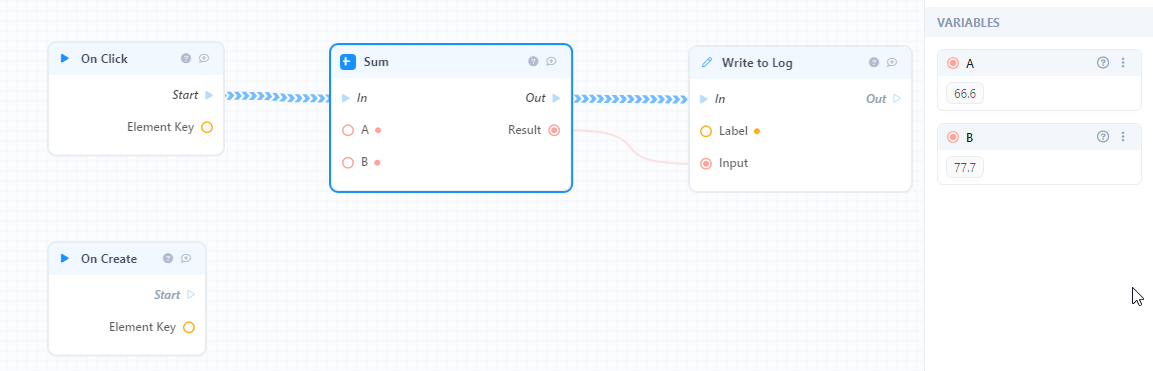This screenshot has width=1153, height=371.
Task: Click the Out arrow on Write to Log
Action: 896,98
